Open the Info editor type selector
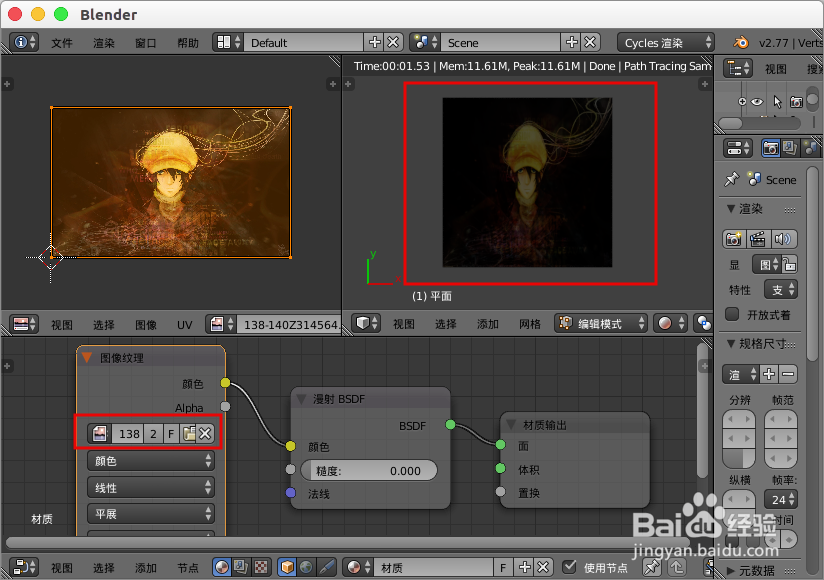824x580 pixels. point(24,43)
